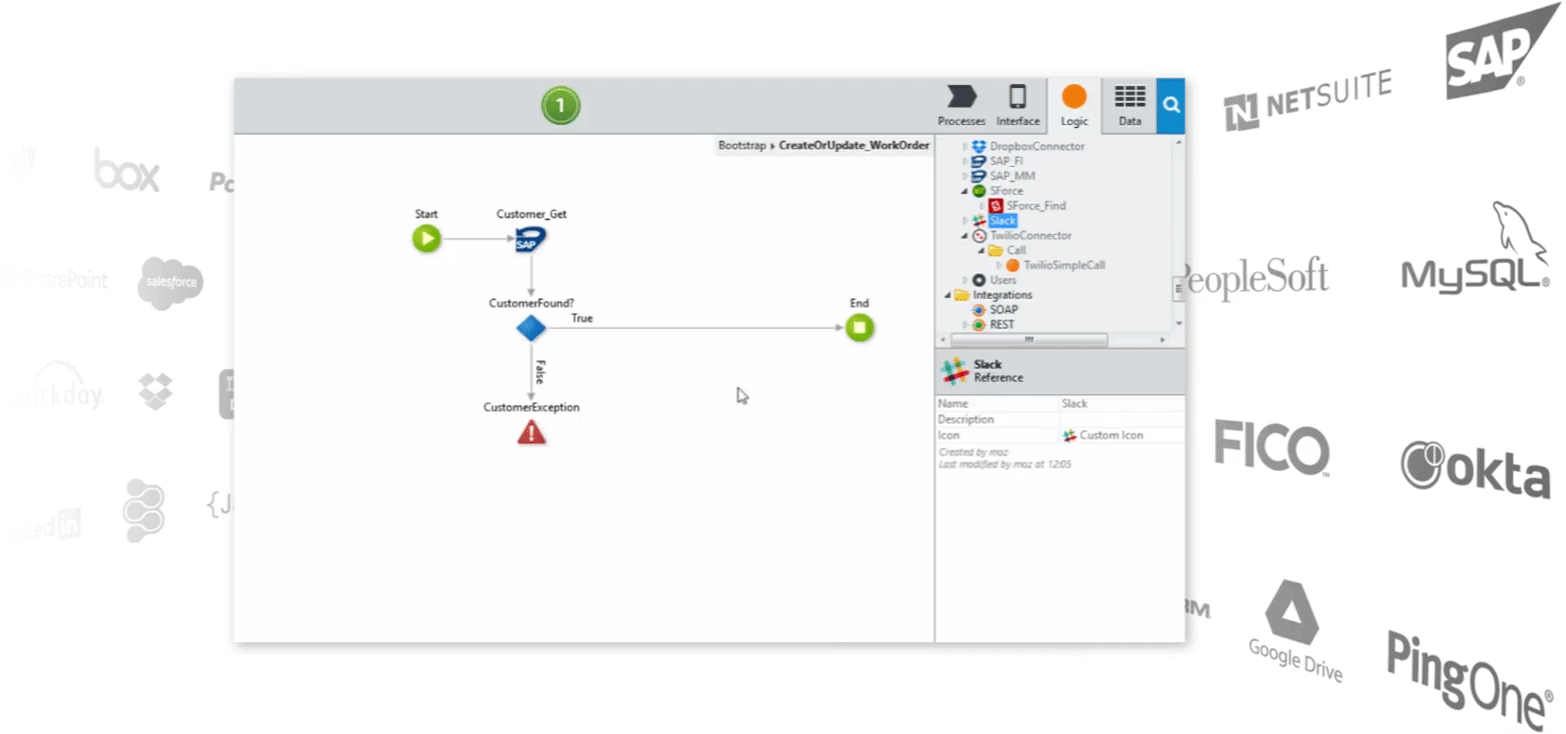
Task: Expand the REST integrations node
Action: pos(965,326)
